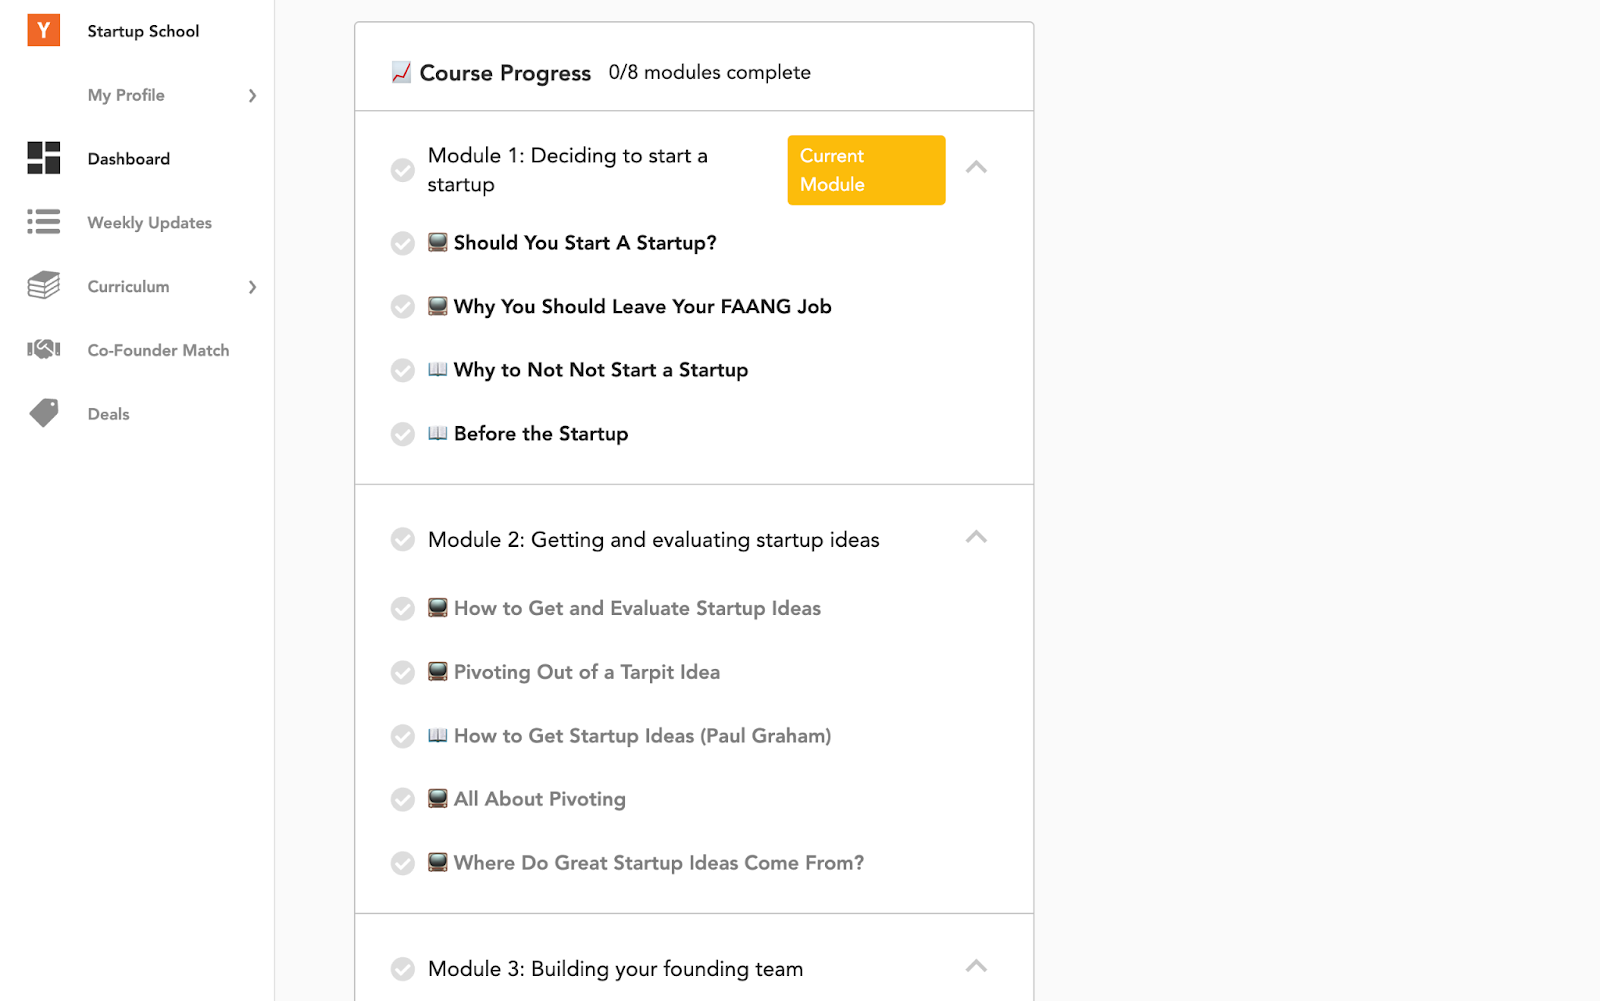Viewport: 1600px width, 1001px height.
Task: Open Why You Should Leave Your FAANG Job
Action: pos(642,307)
